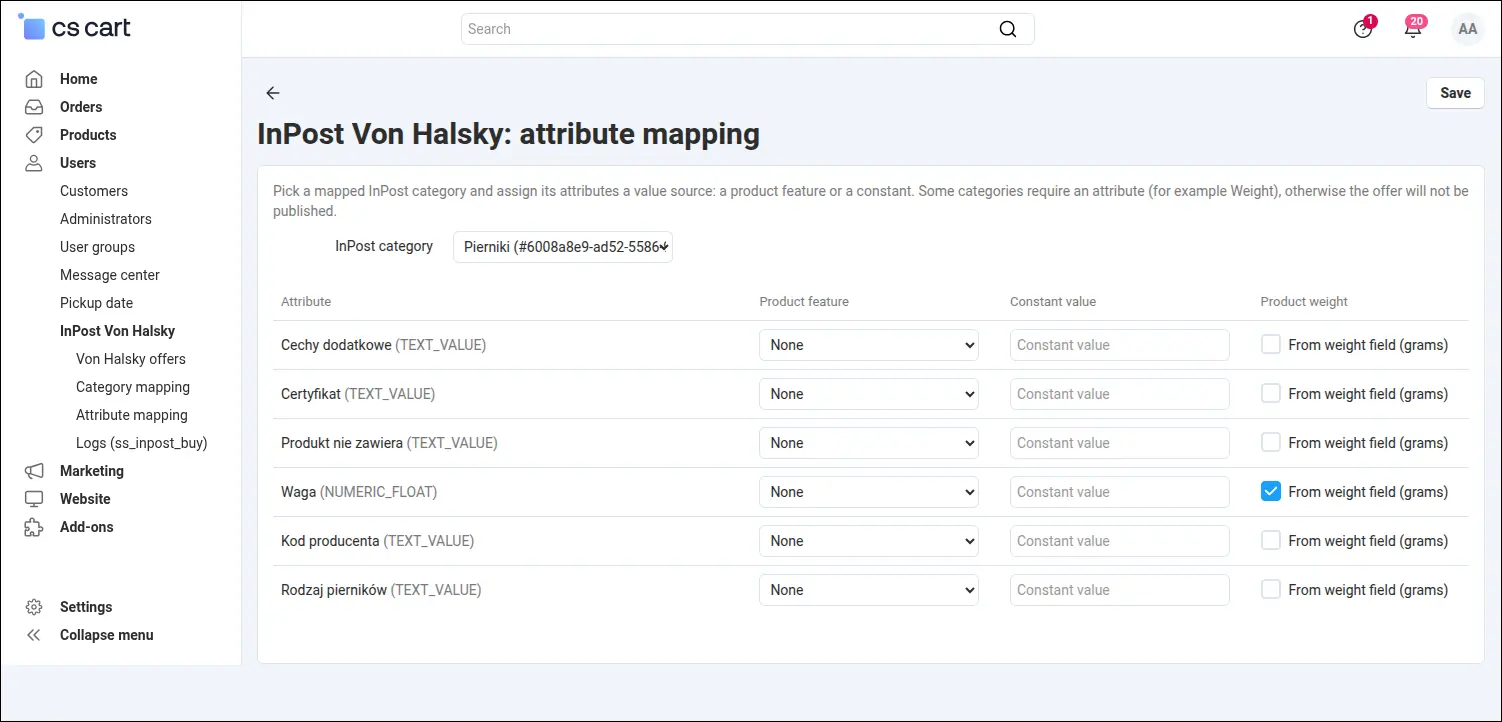Click the Product feature column header
1502x722 pixels.
pyautogui.click(x=804, y=301)
